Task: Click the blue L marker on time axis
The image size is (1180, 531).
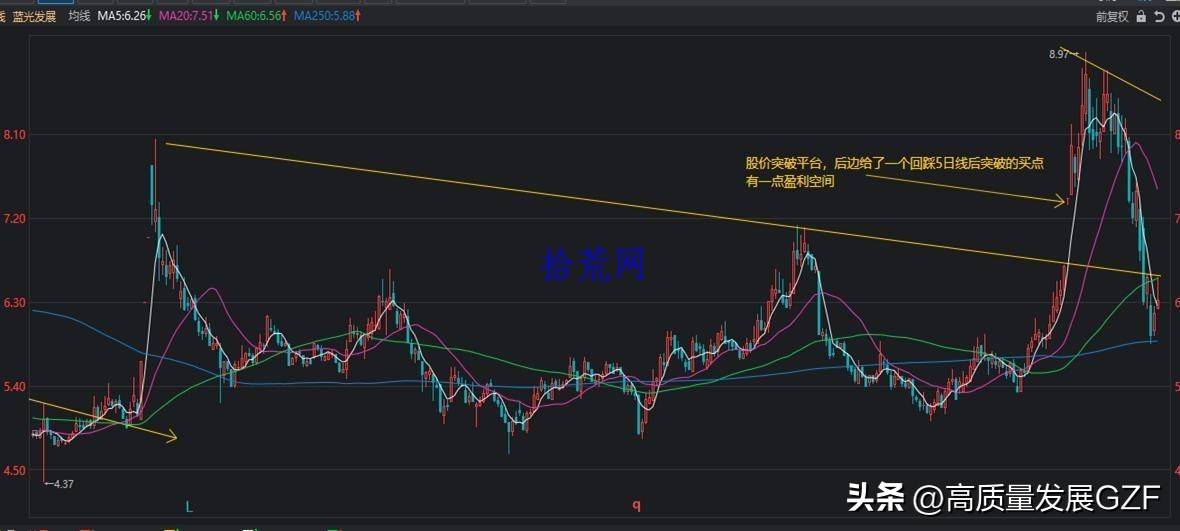Action: pos(189,508)
